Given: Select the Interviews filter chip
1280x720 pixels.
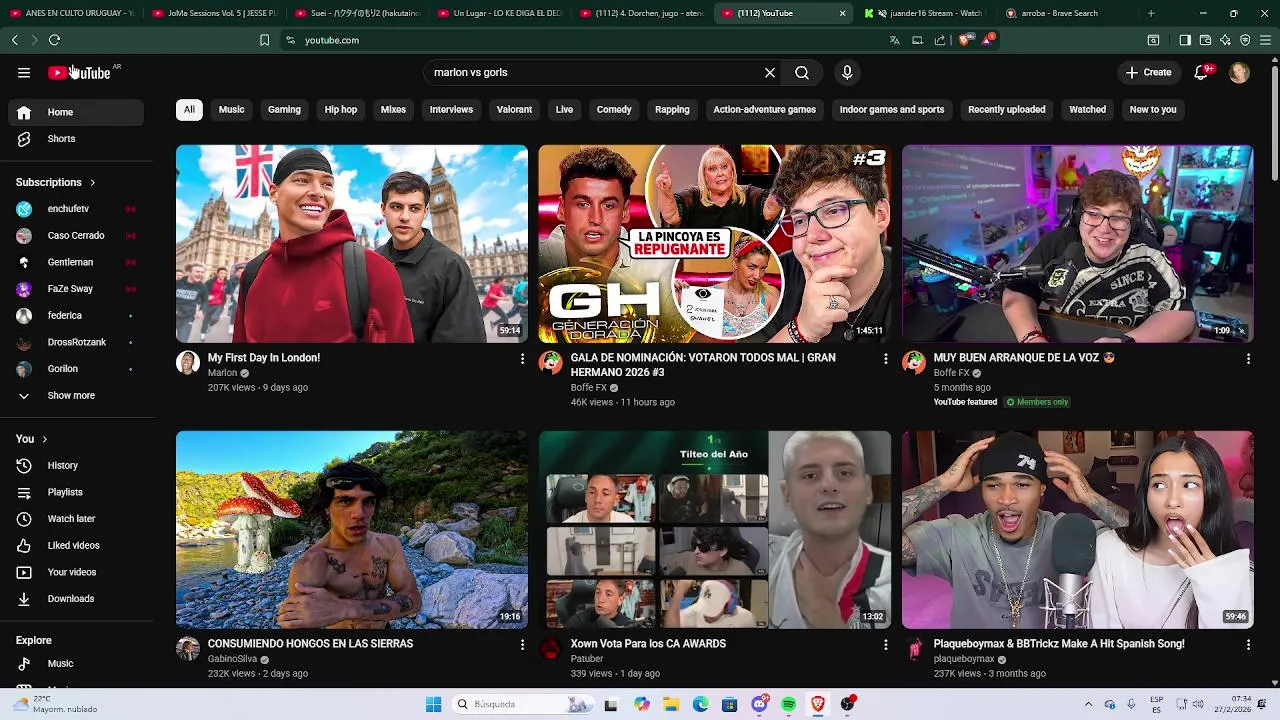Looking at the screenshot, I should pyautogui.click(x=451, y=110).
